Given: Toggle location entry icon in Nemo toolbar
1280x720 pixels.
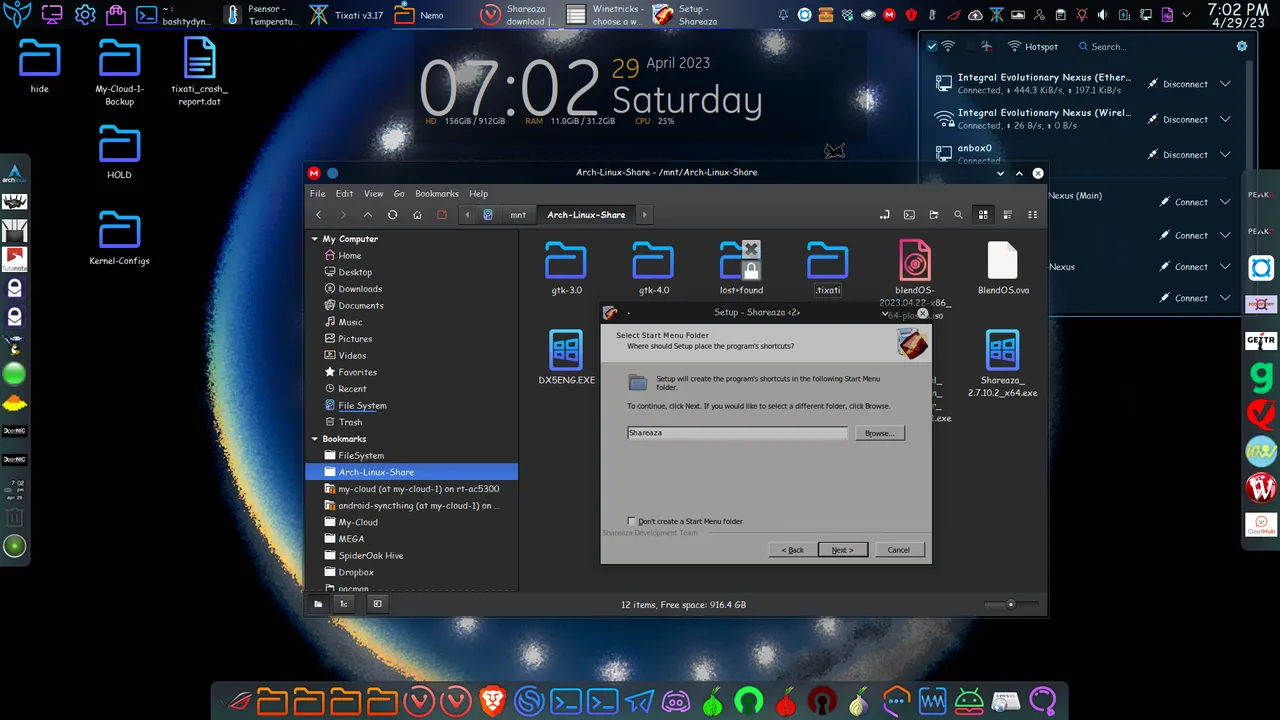Looking at the screenshot, I should tap(885, 215).
